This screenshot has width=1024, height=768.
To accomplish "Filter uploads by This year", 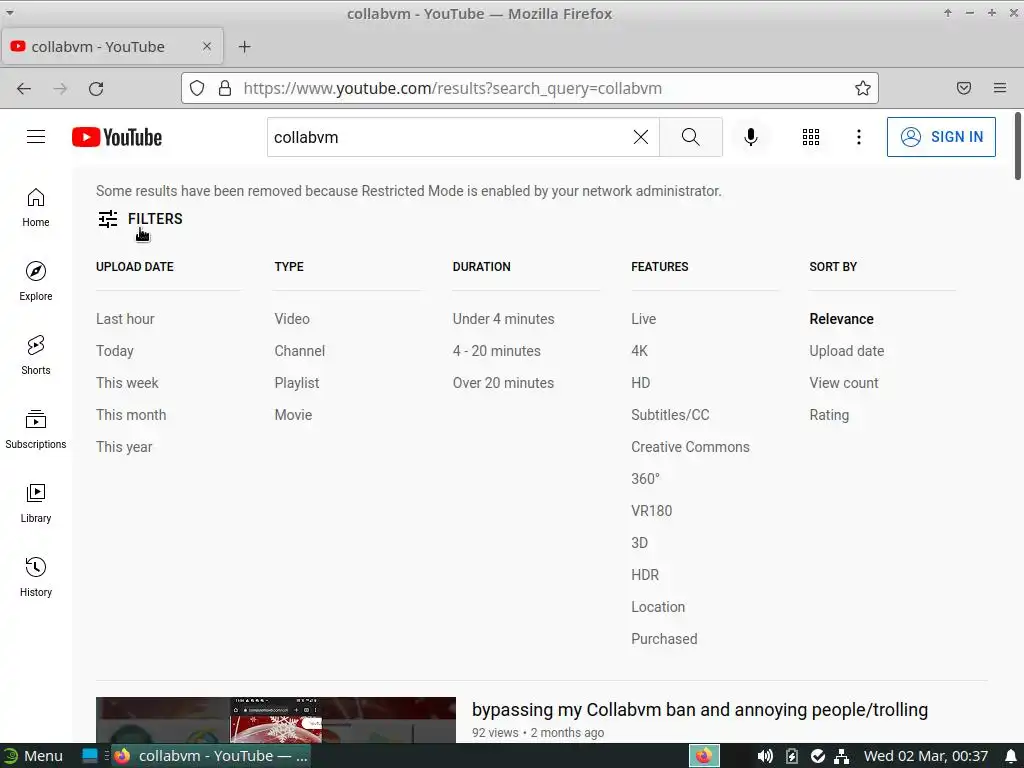I will tap(124, 447).
